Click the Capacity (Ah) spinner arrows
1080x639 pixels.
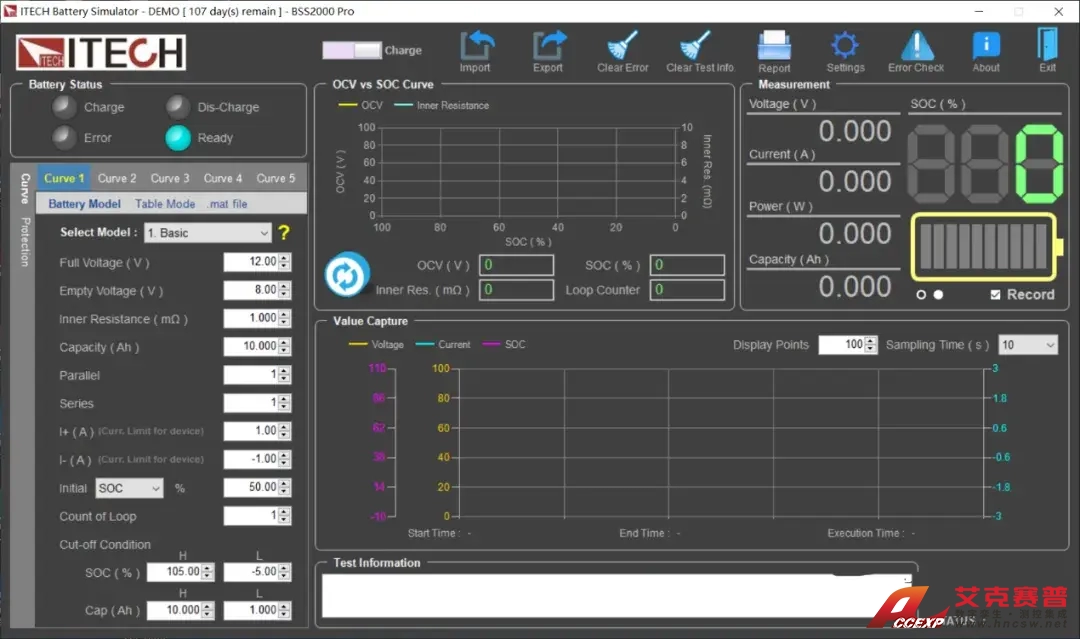[x=284, y=346]
